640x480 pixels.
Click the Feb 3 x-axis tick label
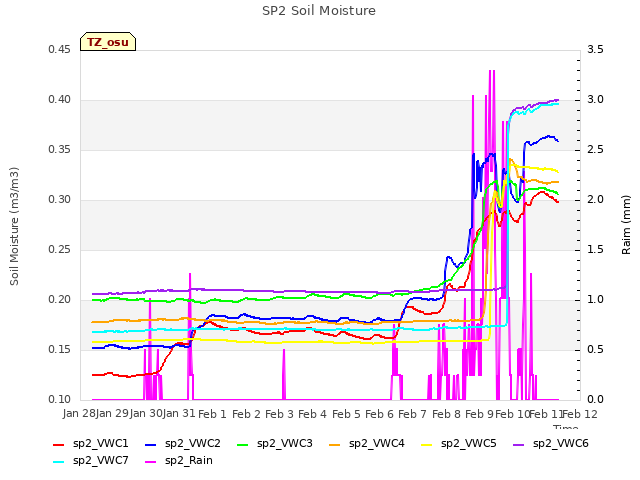pos(280,414)
